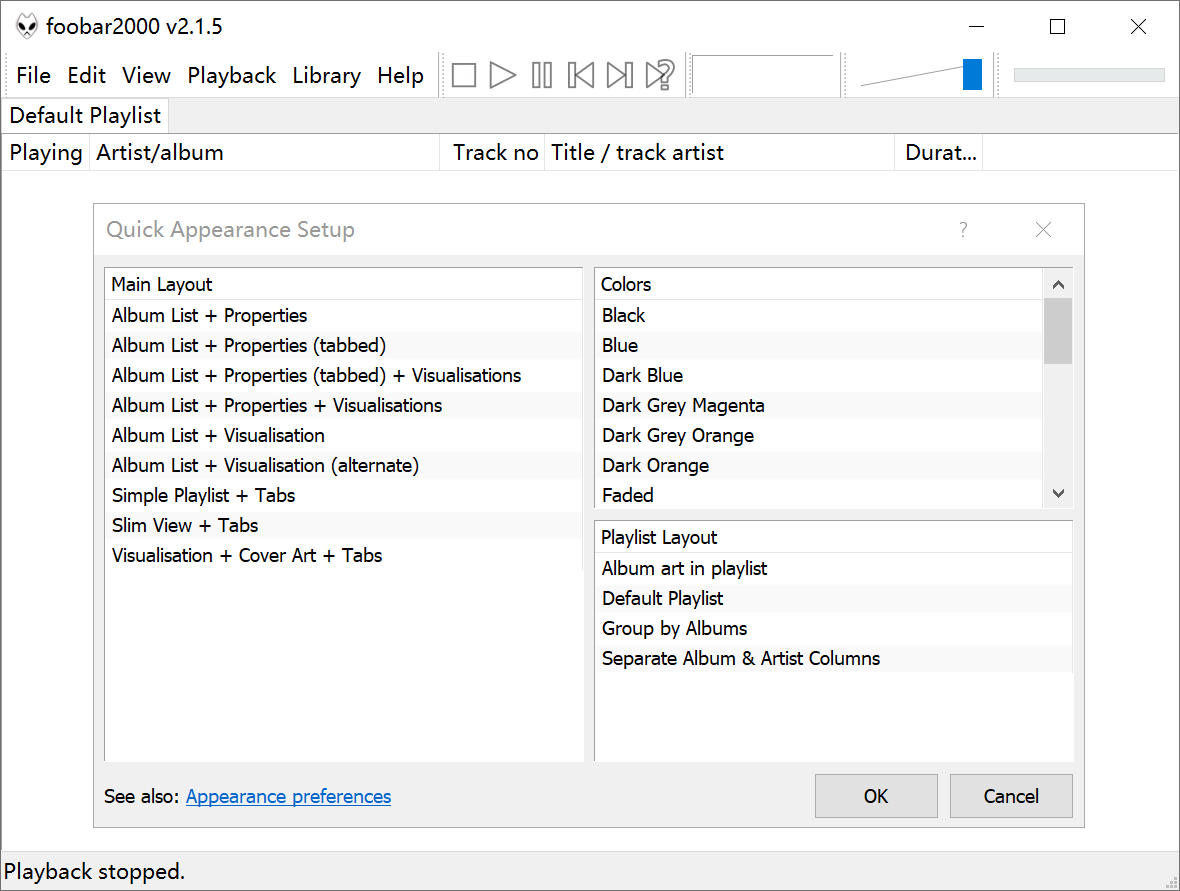Open the Playback menu
Screen dimensions: 1180x891
(x=232, y=76)
